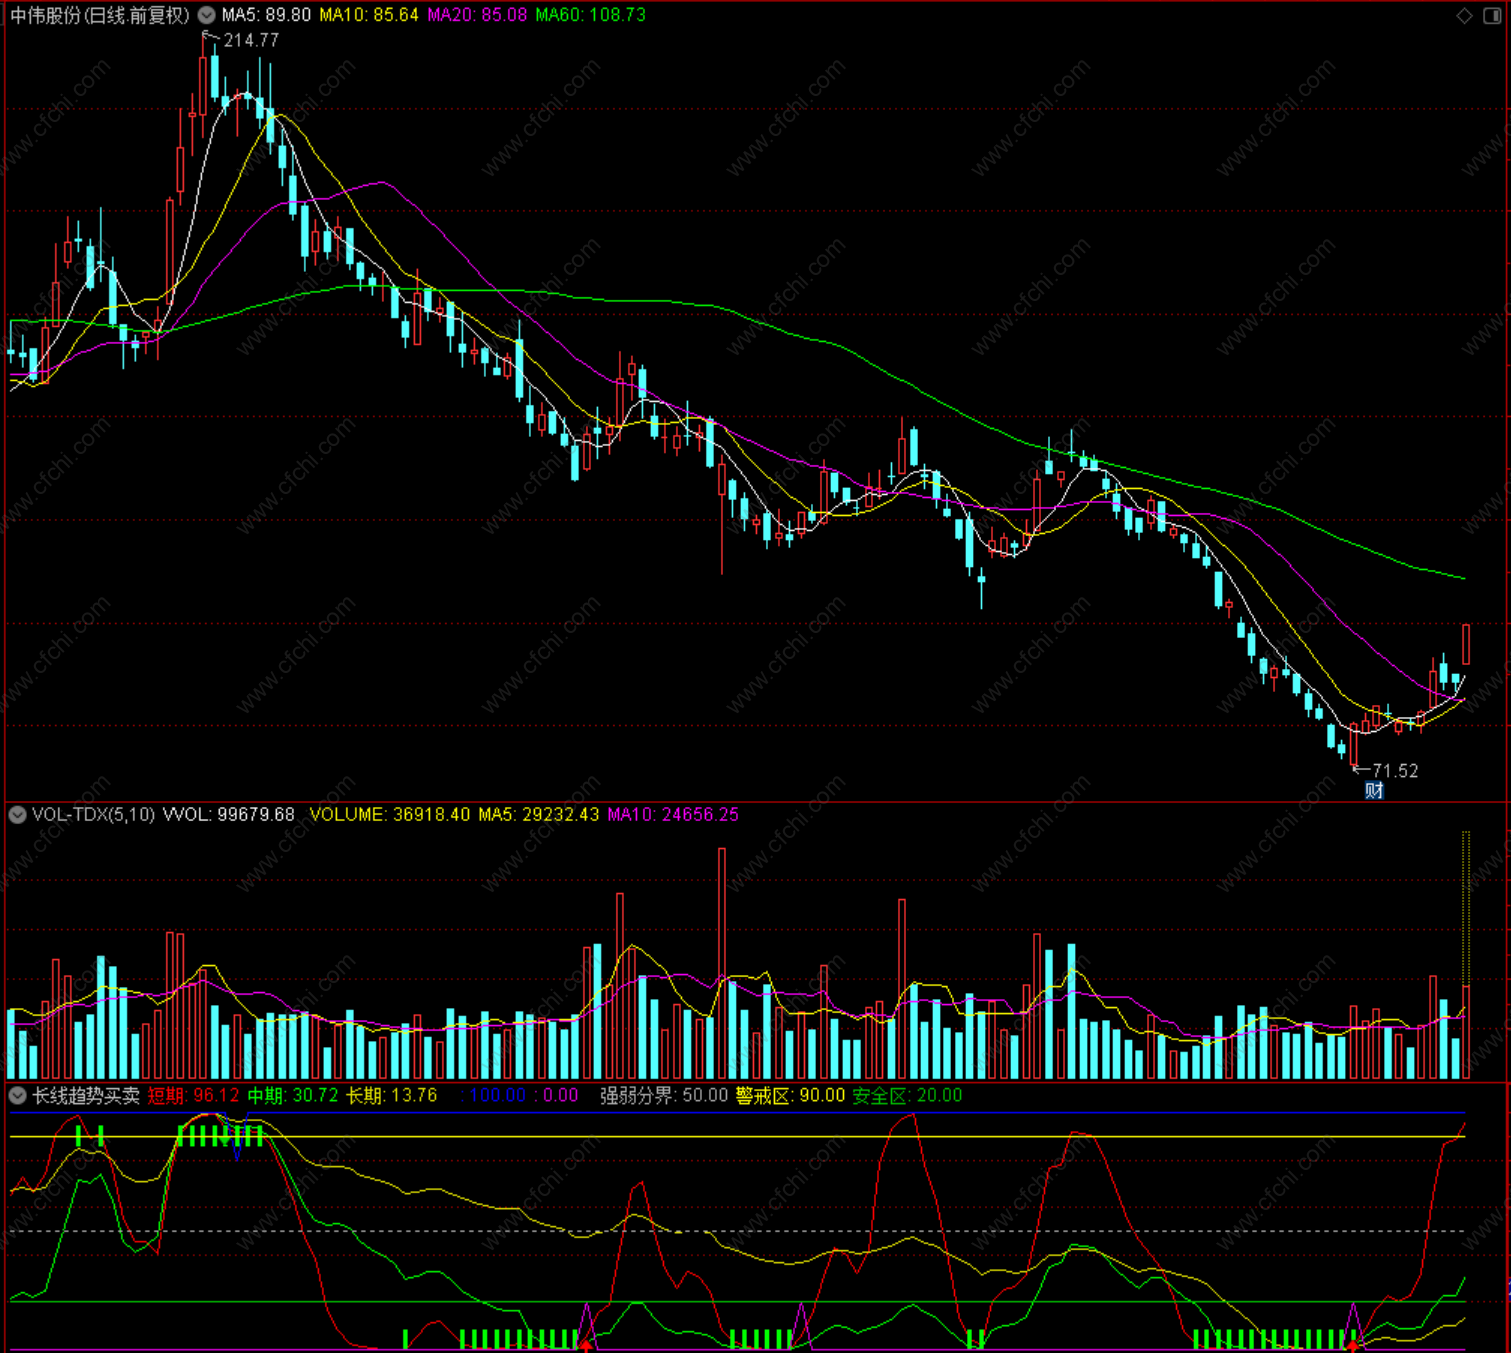
Task: Click the window layout icon at top right
Action: pyautogui.click(x=1491, y=15)
